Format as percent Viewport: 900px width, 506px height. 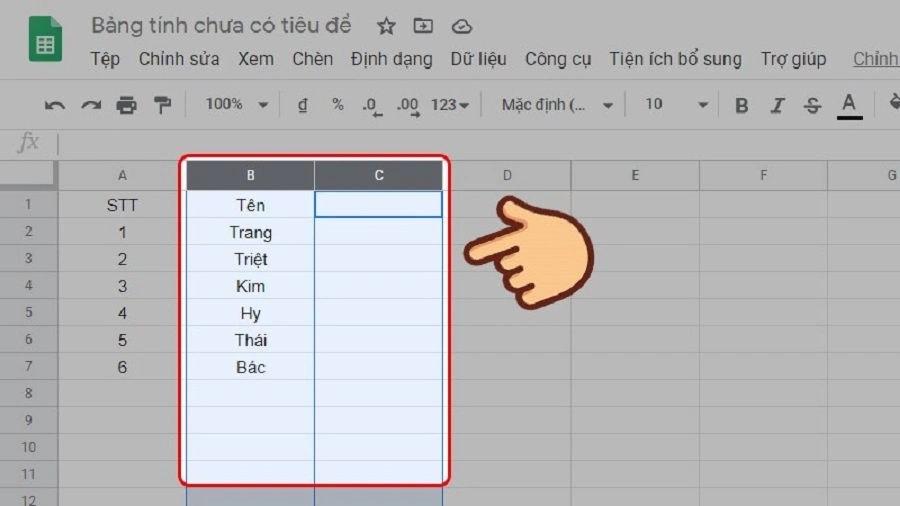tap(338, 104)
